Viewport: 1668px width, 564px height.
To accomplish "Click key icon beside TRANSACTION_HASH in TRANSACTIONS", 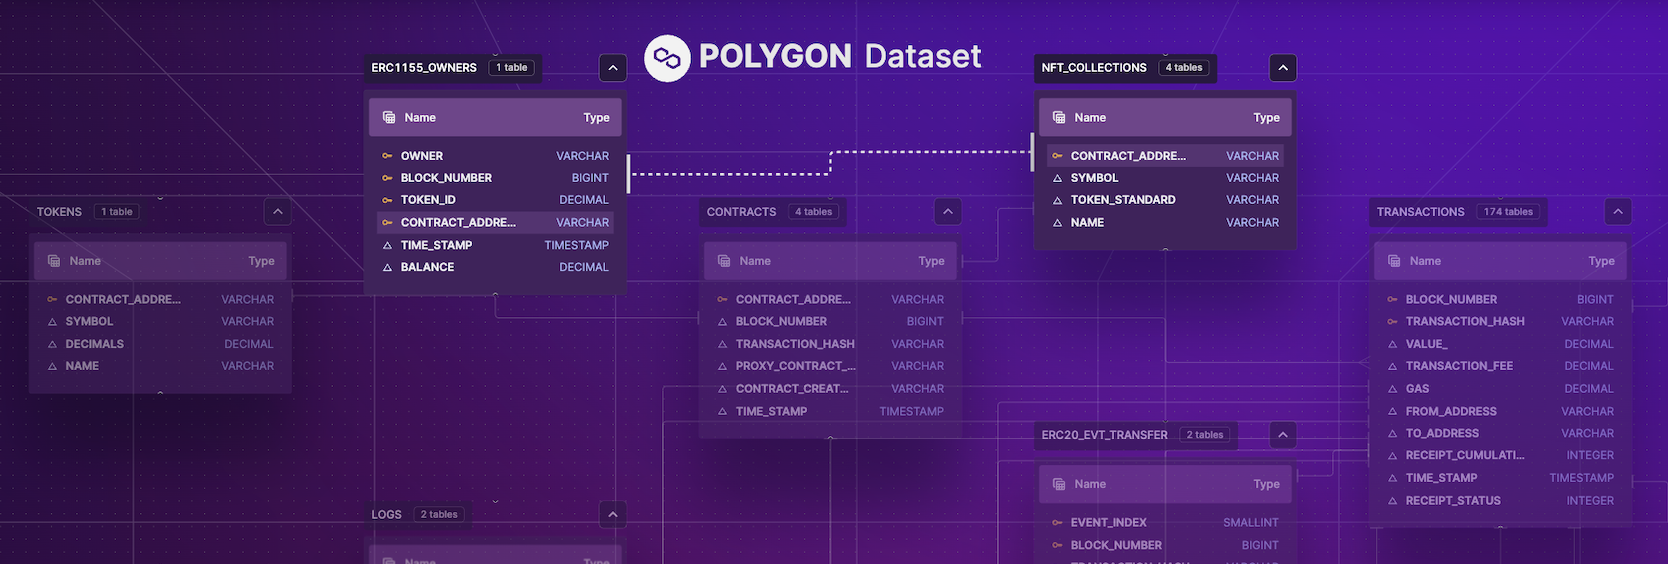I will pos(1392,322).
